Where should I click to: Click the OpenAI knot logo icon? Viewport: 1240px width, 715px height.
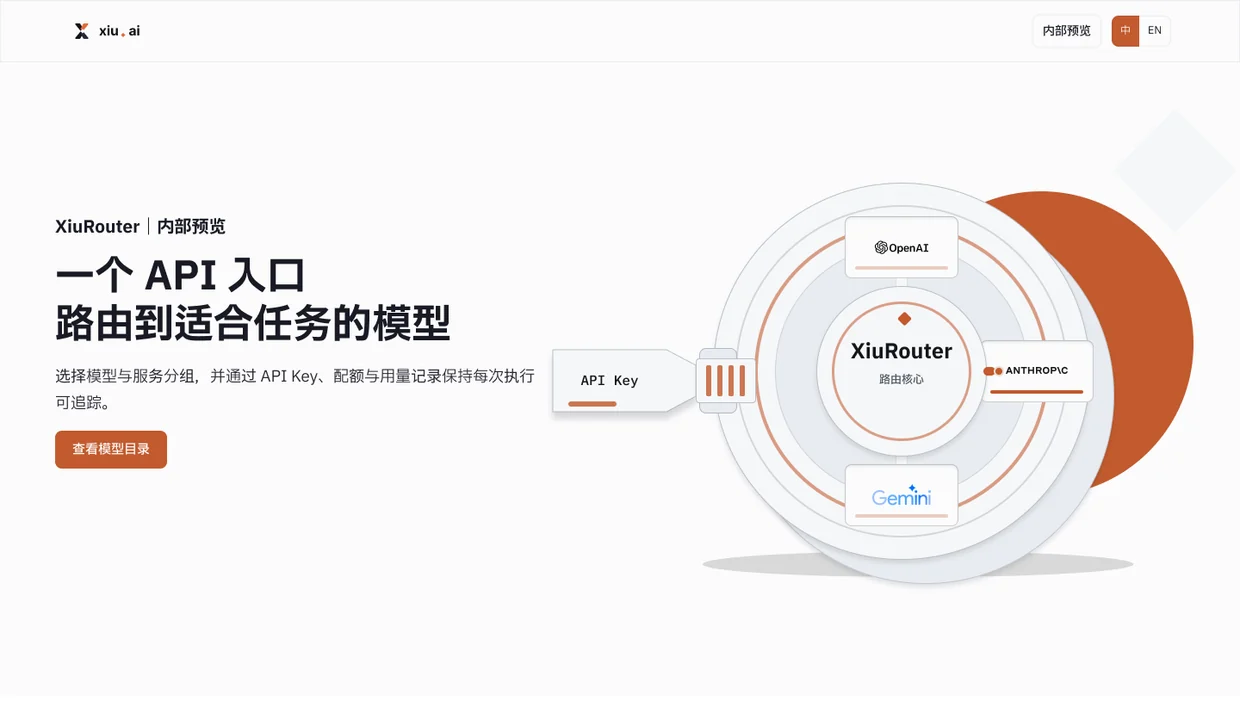(x=881, y=247)
